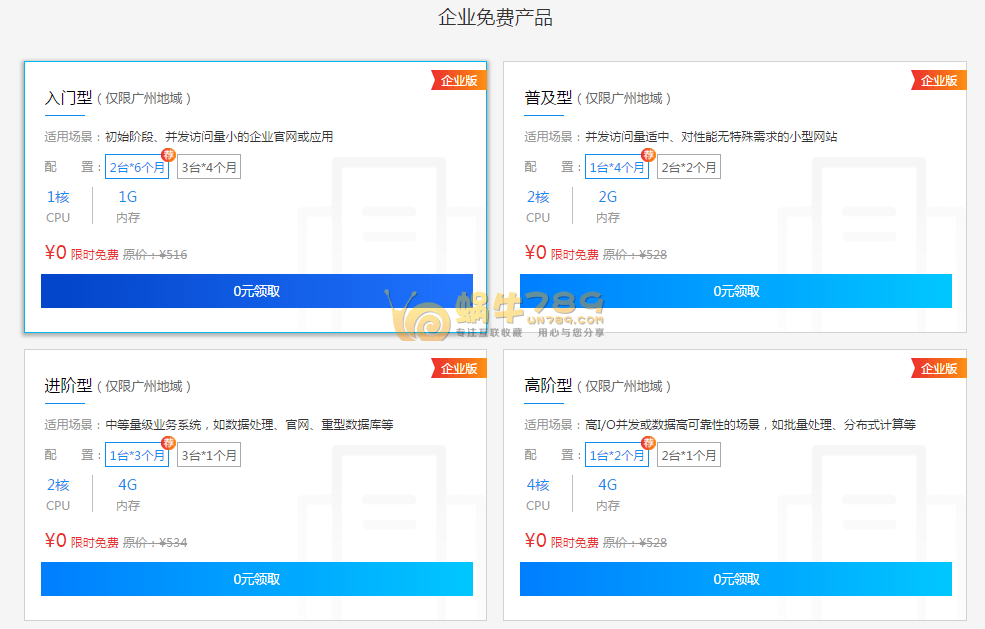Image resolution: width=985 pixels, height=629 pixels.
Task: Select the 3台*4个月 configuration for 入门型
Action: [x=208, y=167]
